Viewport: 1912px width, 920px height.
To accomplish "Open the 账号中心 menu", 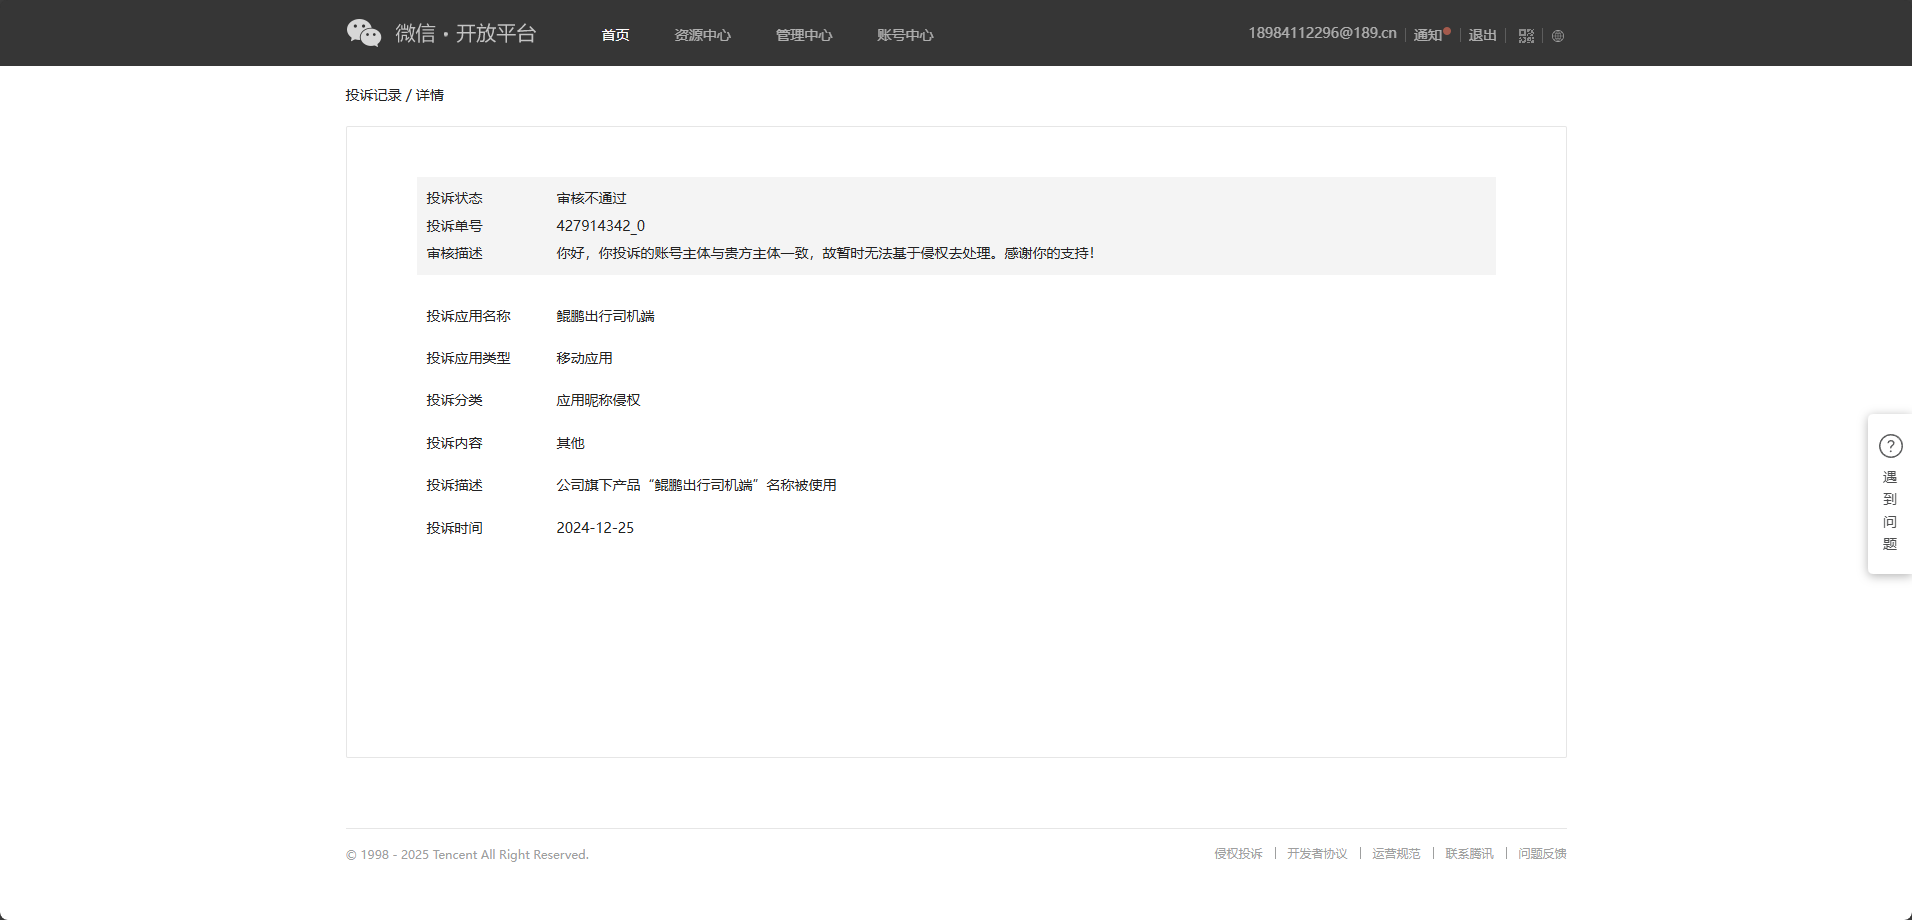I will 905,35.
